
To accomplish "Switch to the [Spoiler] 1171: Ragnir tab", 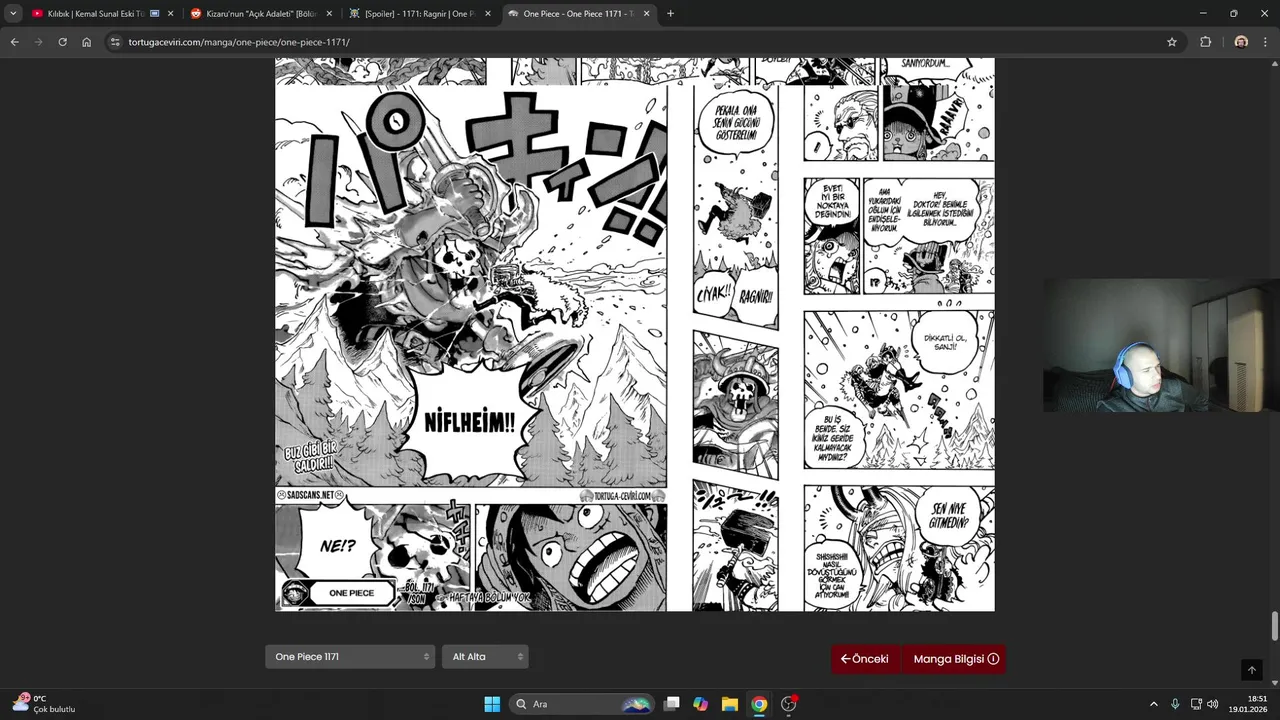I will (x=419, y=13).
